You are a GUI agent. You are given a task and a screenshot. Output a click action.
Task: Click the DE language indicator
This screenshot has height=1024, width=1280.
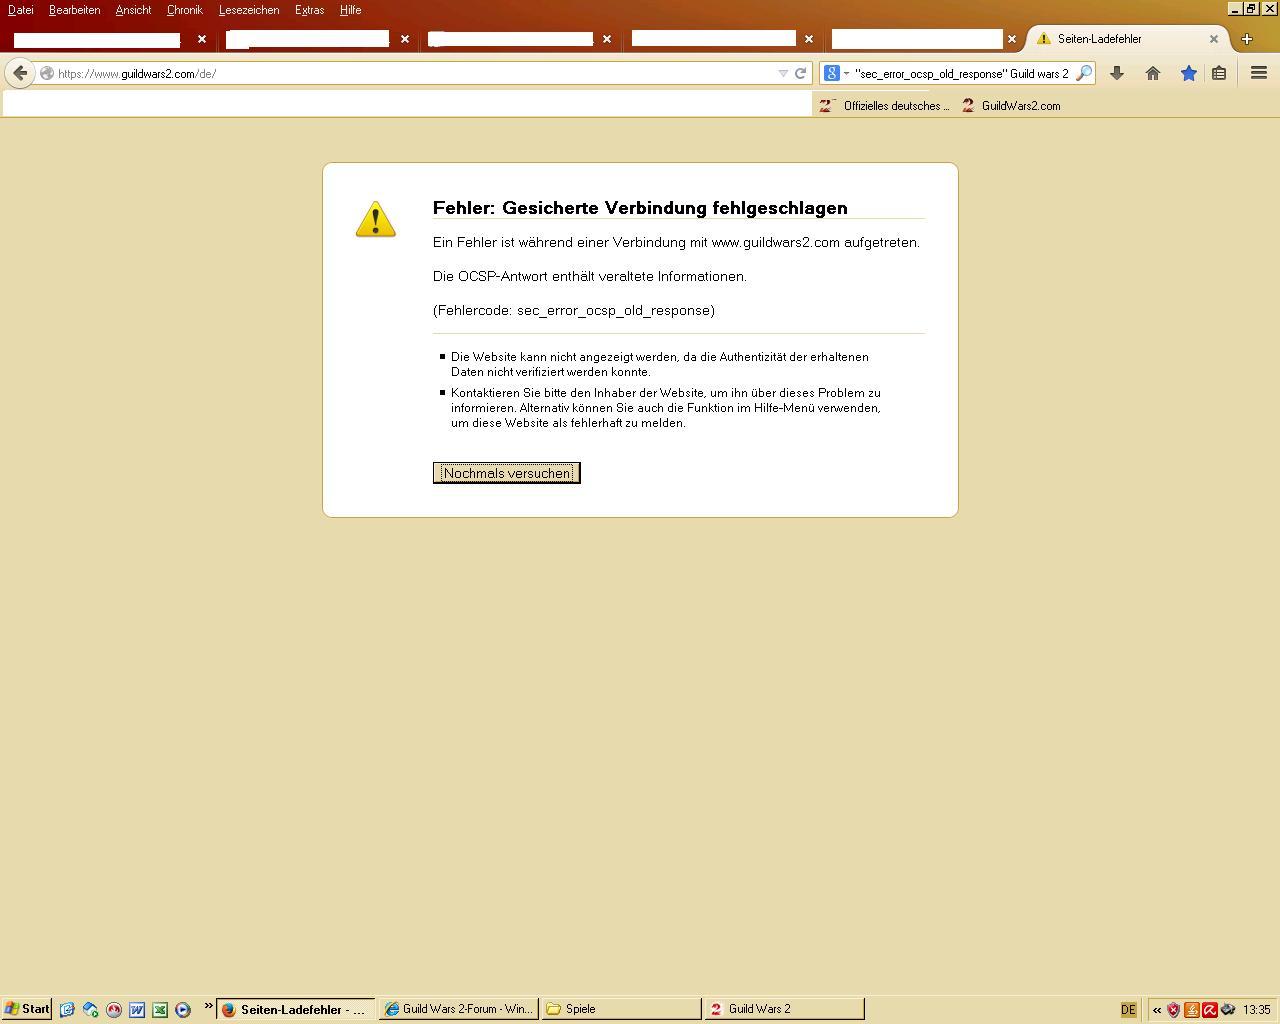(x=1128, y=1010)
